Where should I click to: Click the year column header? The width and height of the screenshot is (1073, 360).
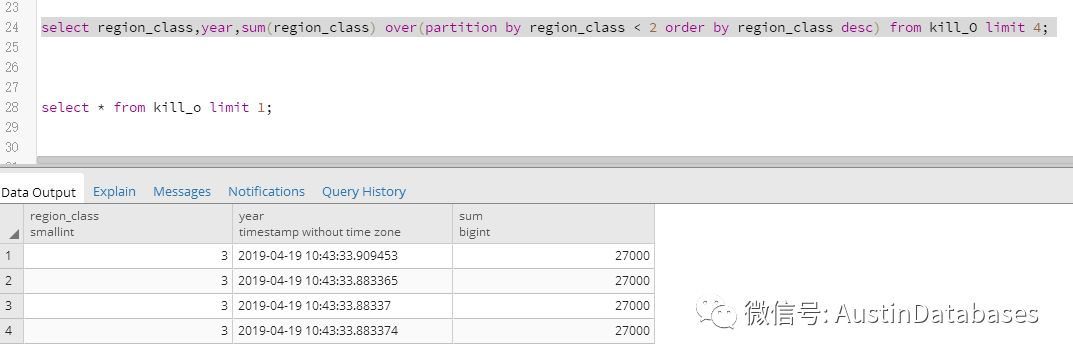[342, 224]
